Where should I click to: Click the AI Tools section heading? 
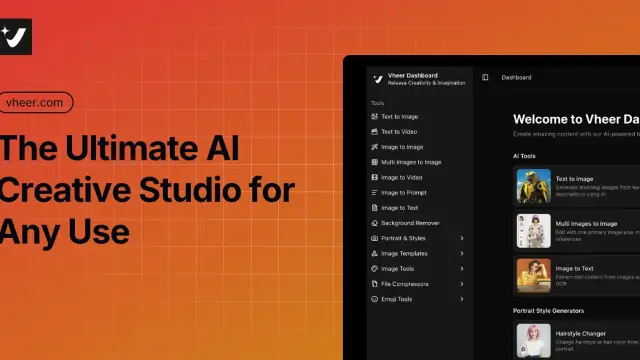[524, 156]
